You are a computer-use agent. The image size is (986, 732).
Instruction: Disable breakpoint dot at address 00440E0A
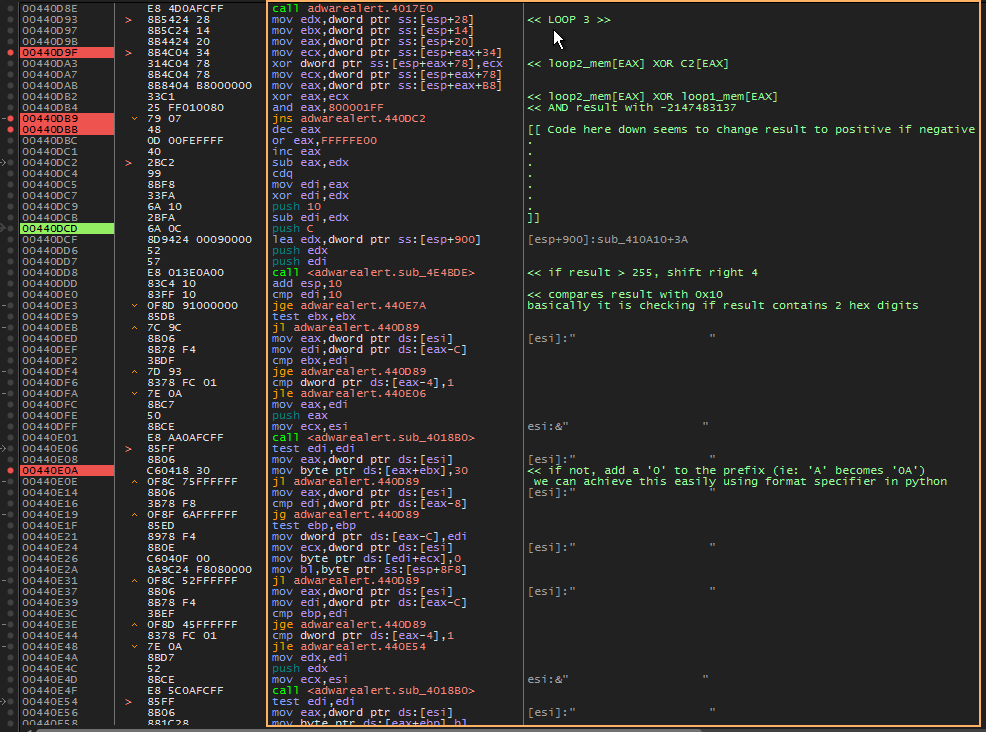[10, 470]
